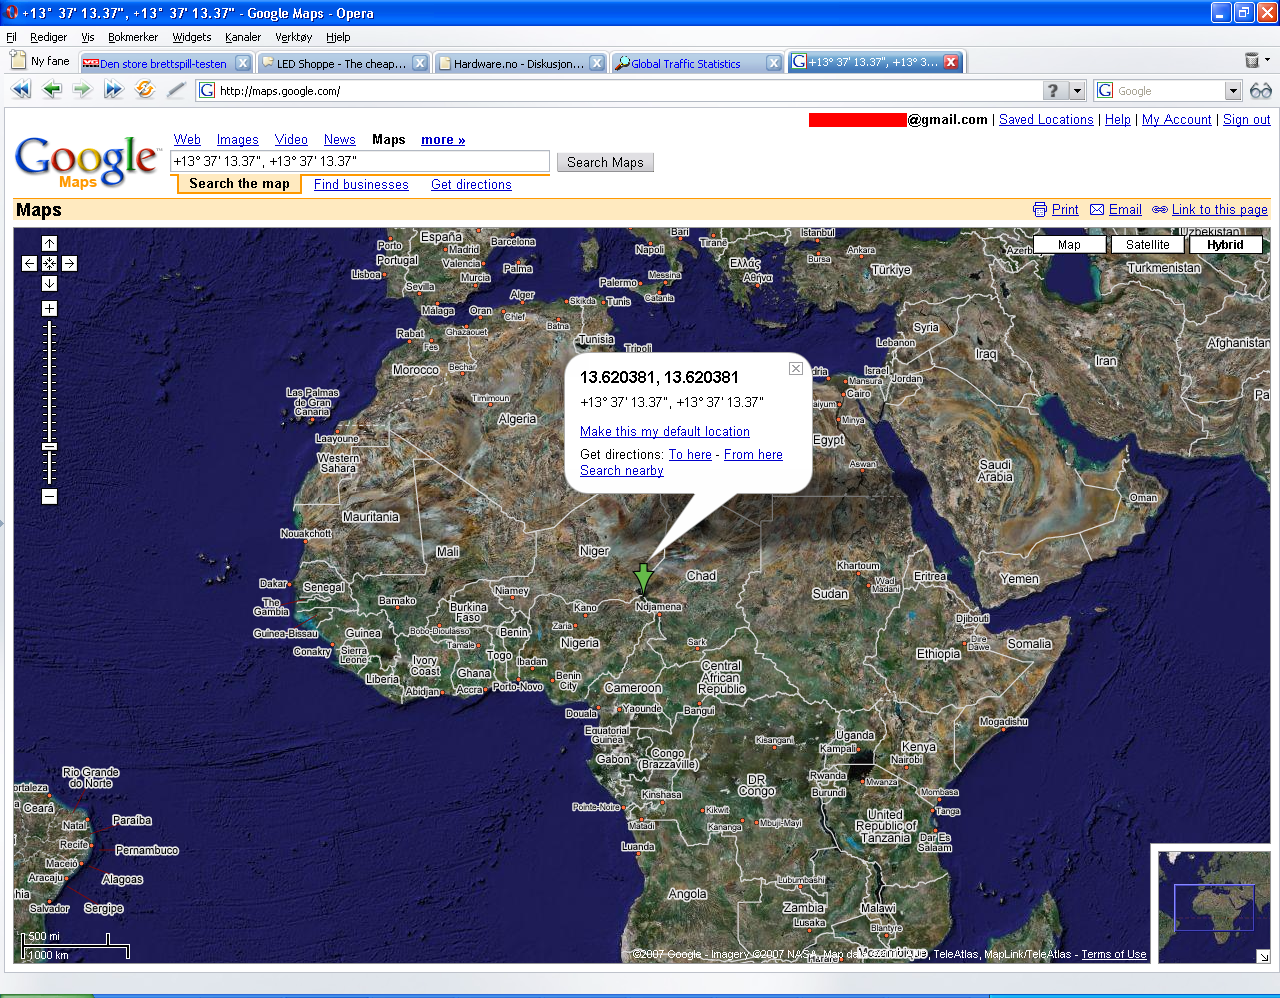Click the rewind navigation button
The width and height of the screenshot is (1280, 998).
coord(21,90)
